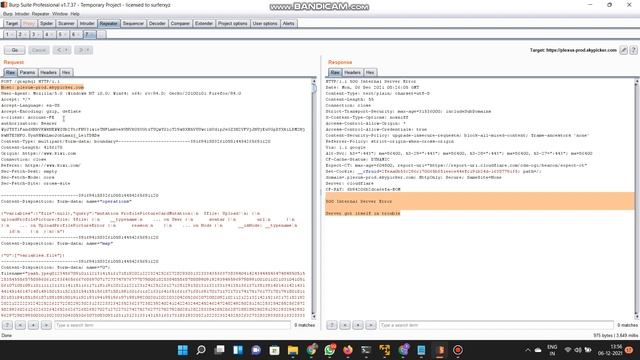Click the '500 Internal Server Error' body text
This screenshot has width=640, height=360.
[x=359, y=202]
